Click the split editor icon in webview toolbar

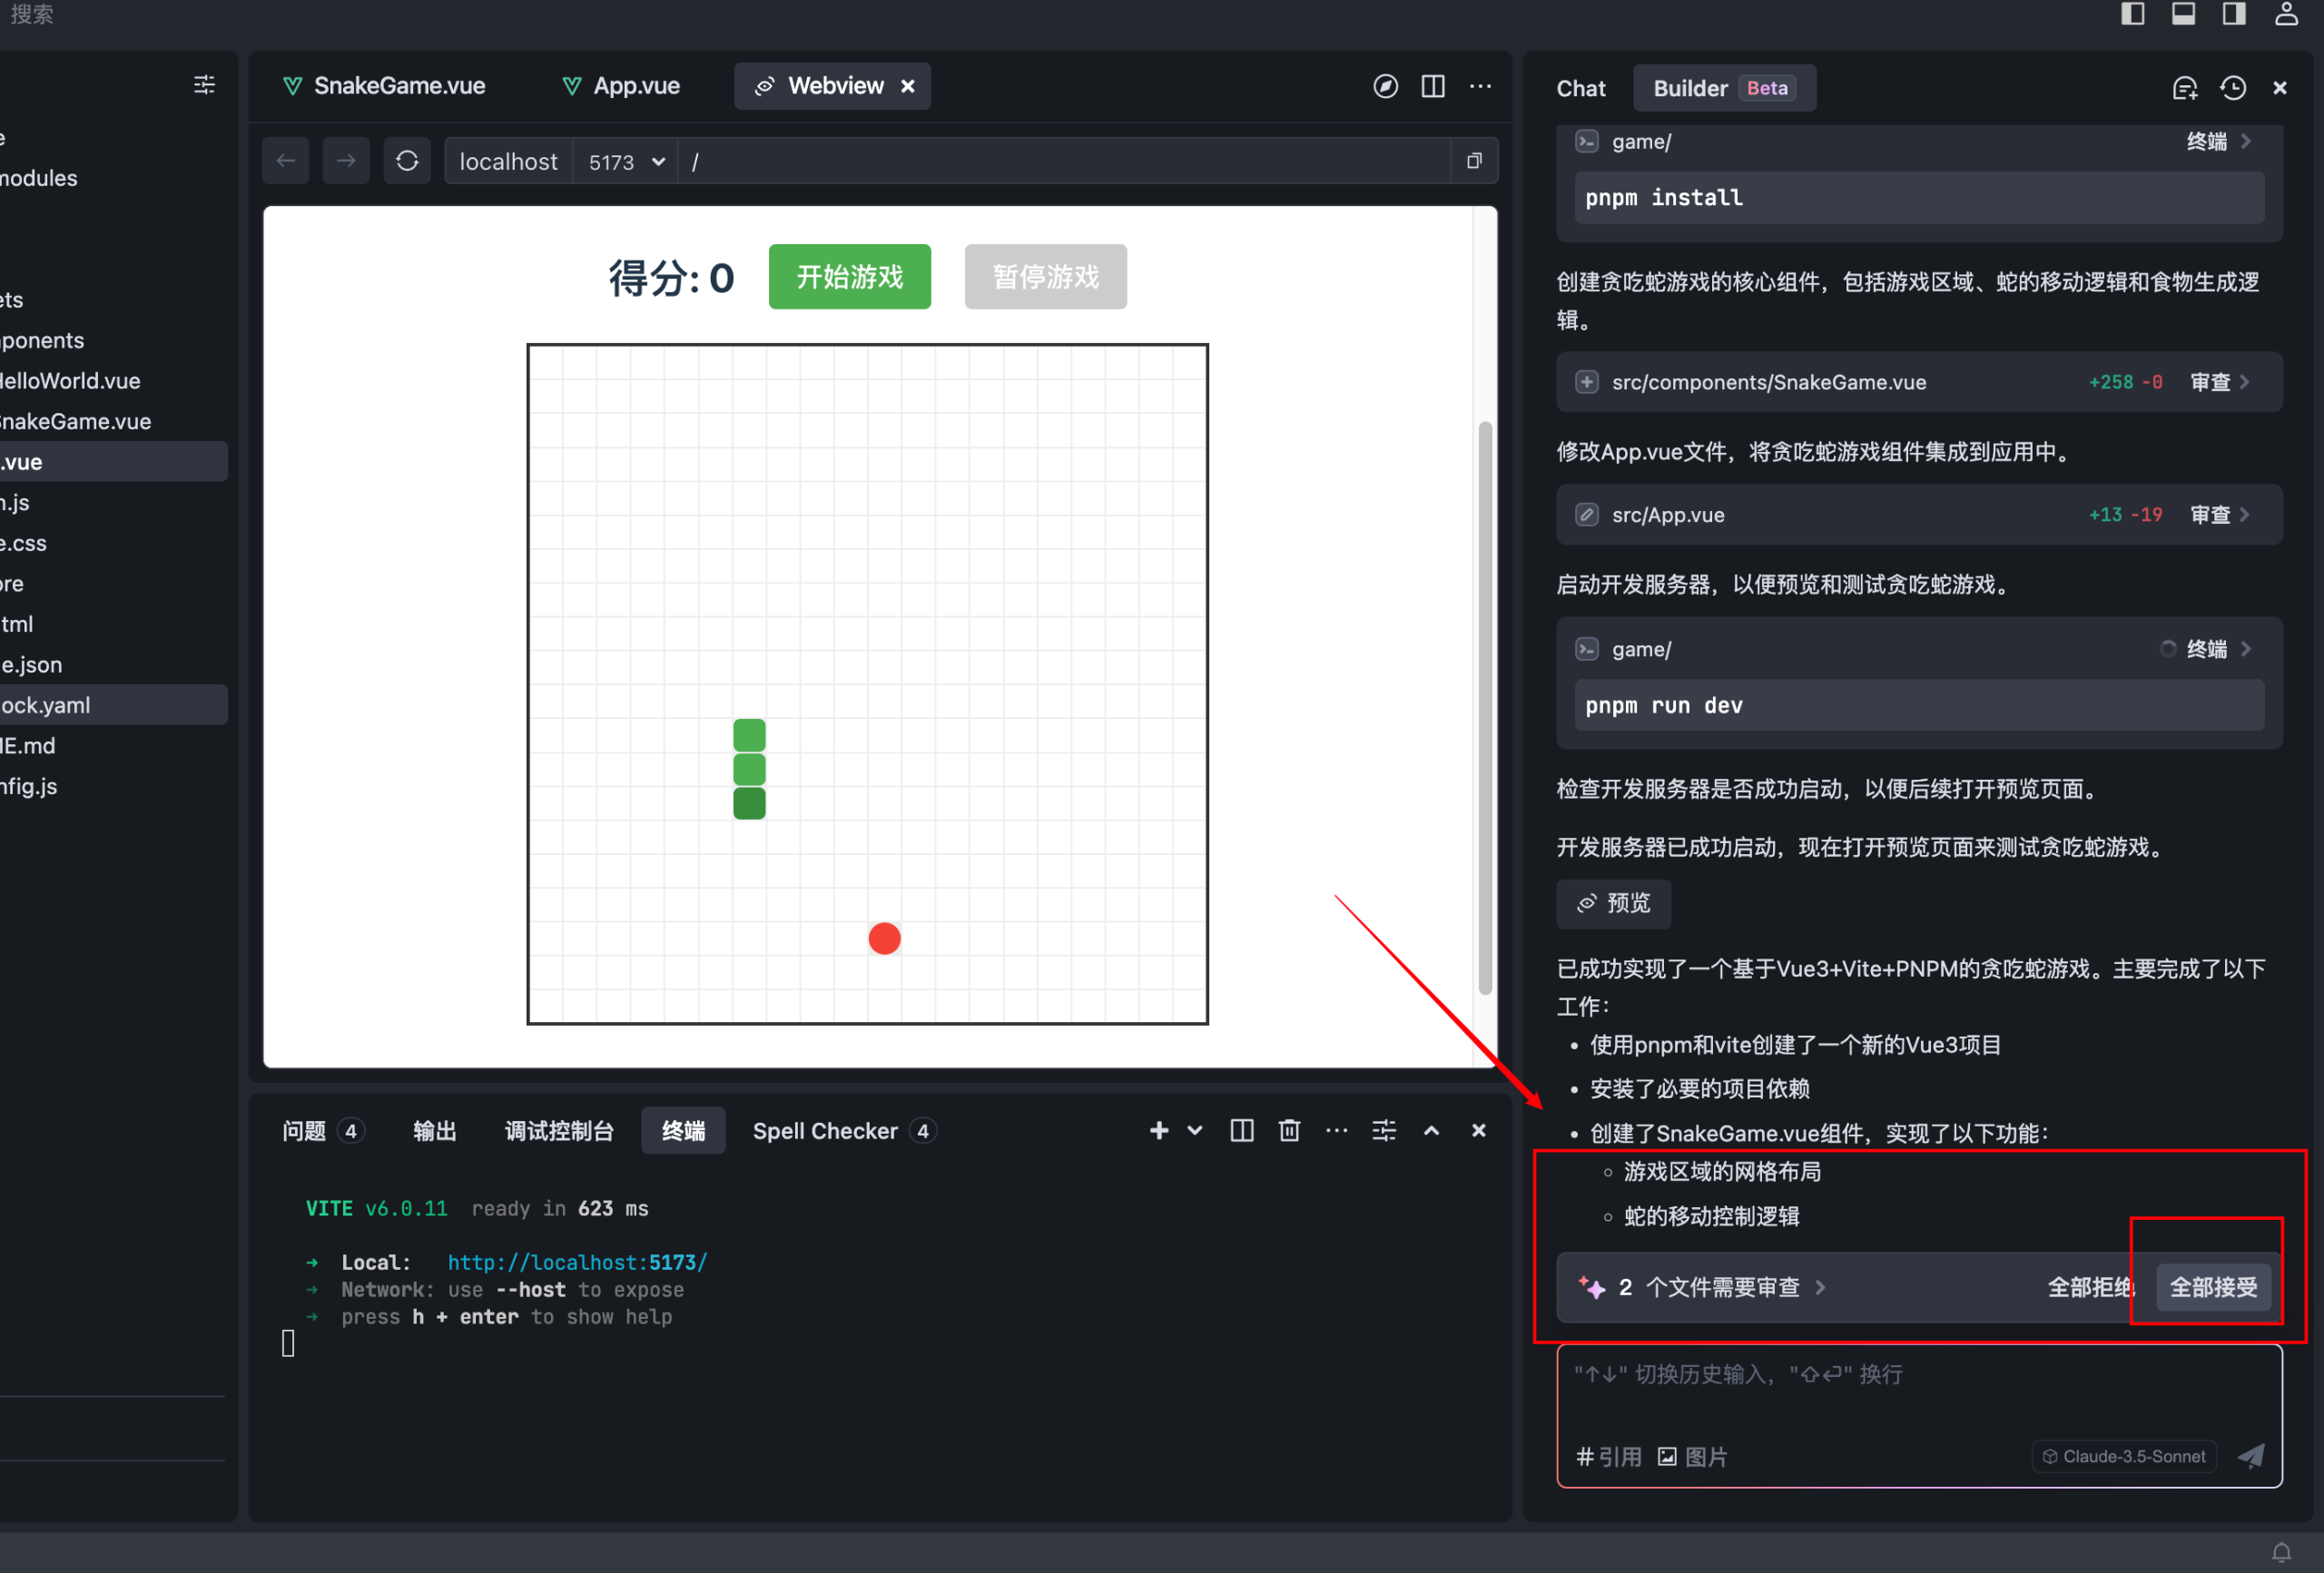[x=1432, y=86]
